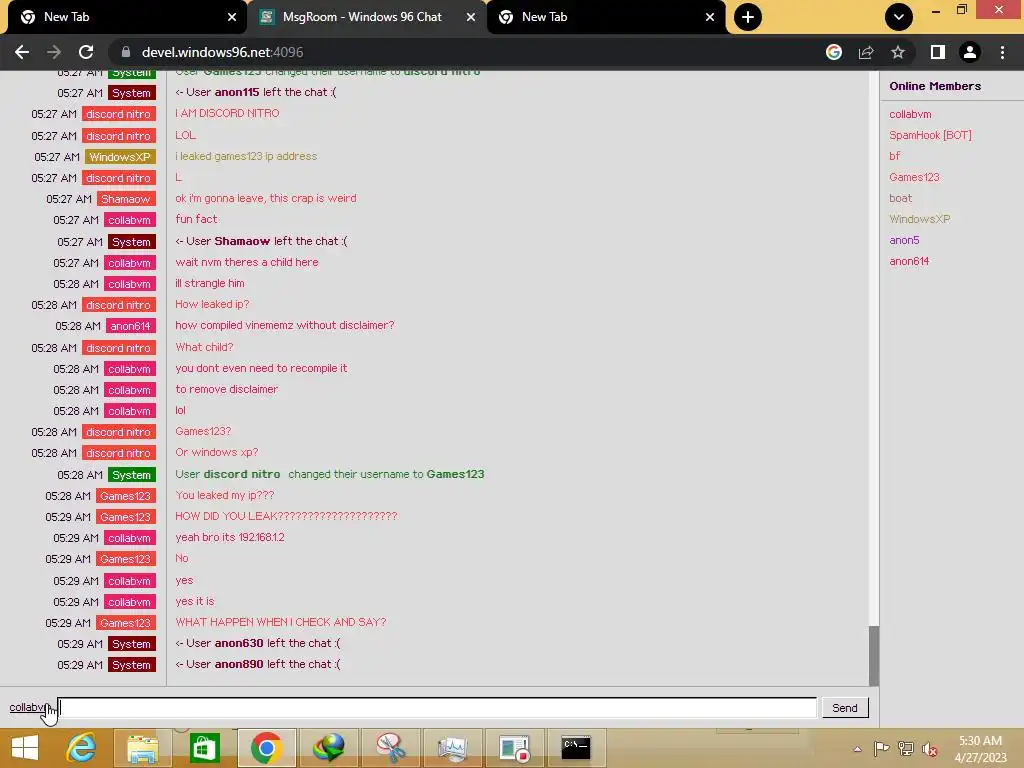Reload the MsgRoom page
This screenshot has width=1024, height=768.
(86, 52)
